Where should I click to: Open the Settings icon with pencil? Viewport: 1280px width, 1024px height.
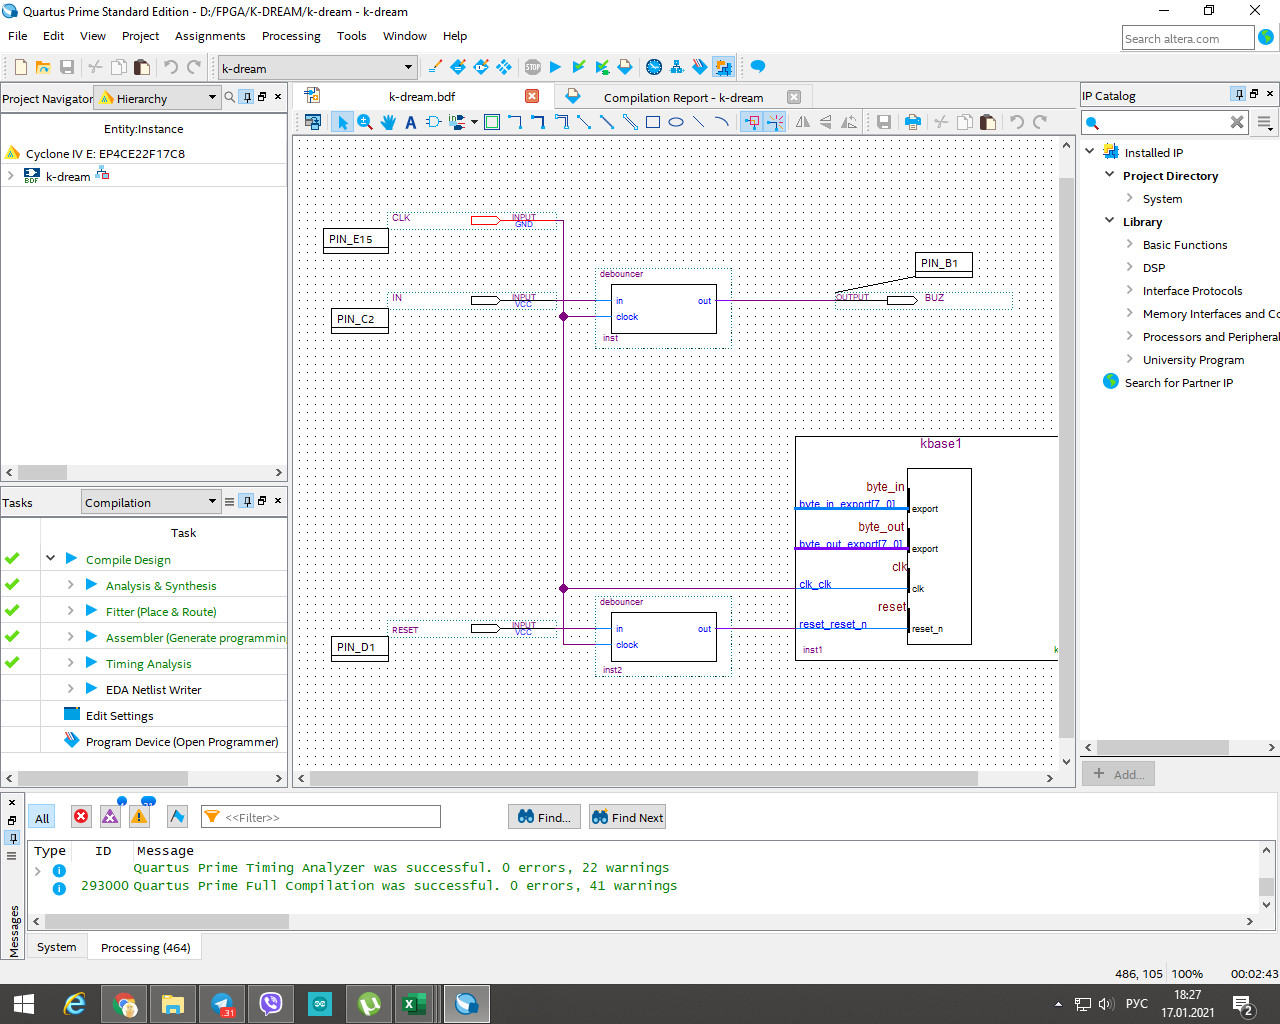click(435, 67)
